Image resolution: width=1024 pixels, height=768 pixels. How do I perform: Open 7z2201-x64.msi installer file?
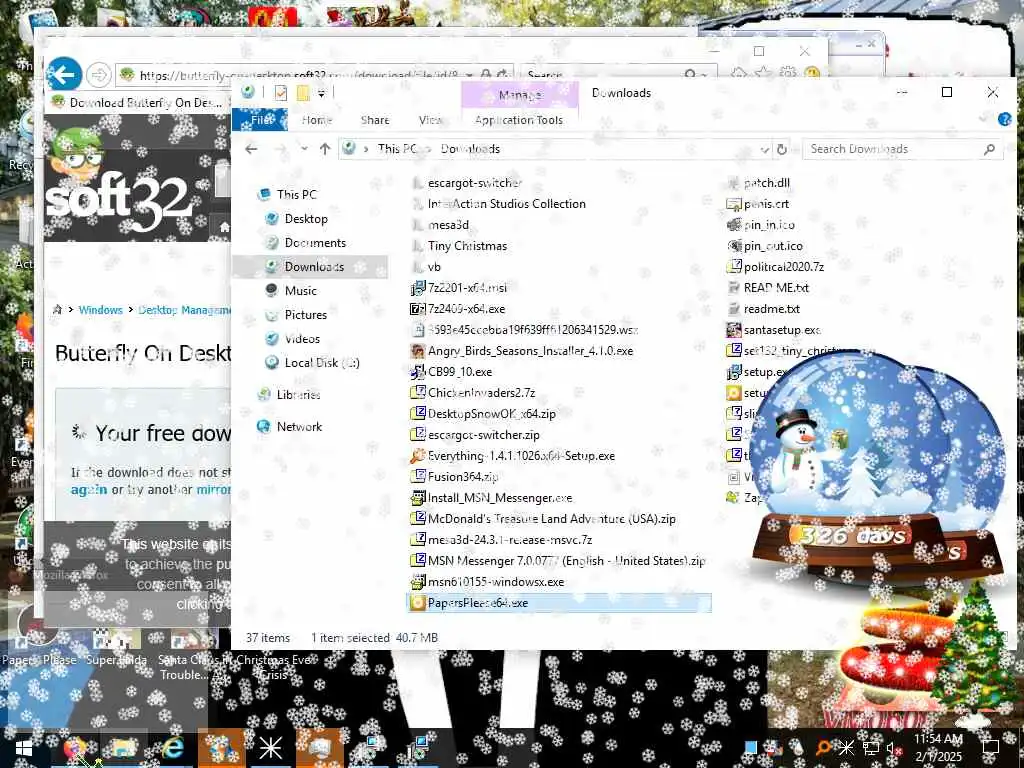(460, 288)
